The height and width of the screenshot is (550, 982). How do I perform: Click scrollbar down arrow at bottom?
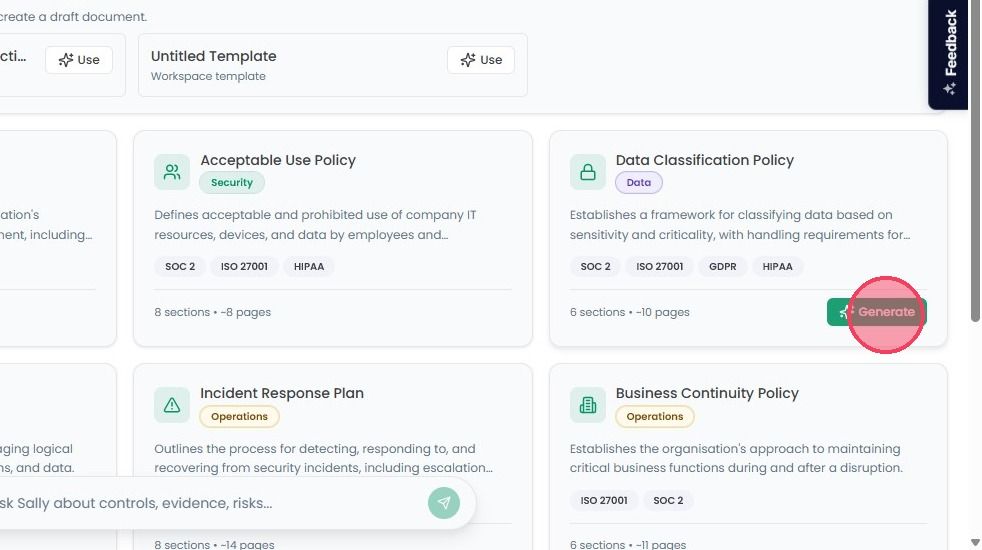(x=975, y=542)
